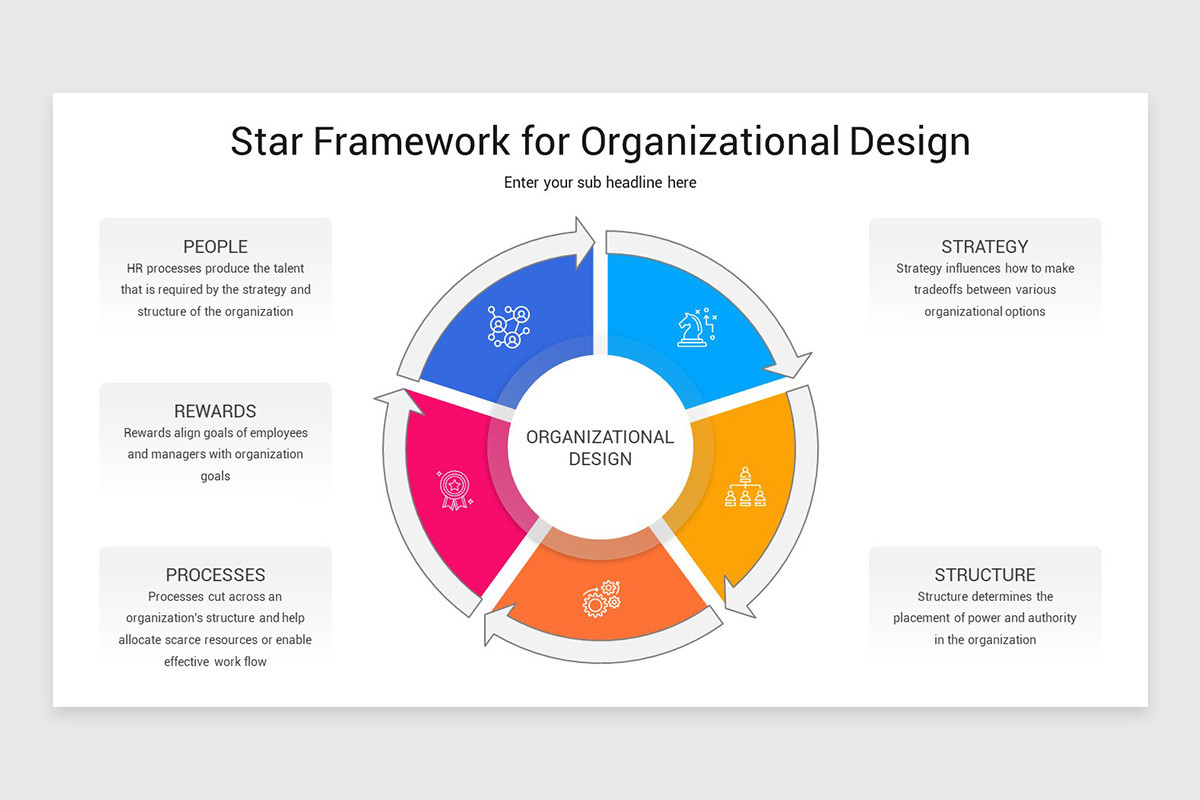Click the chess knight Strategy icon
This screenshot has height=800, width=1200.
[x=695, y=325]
